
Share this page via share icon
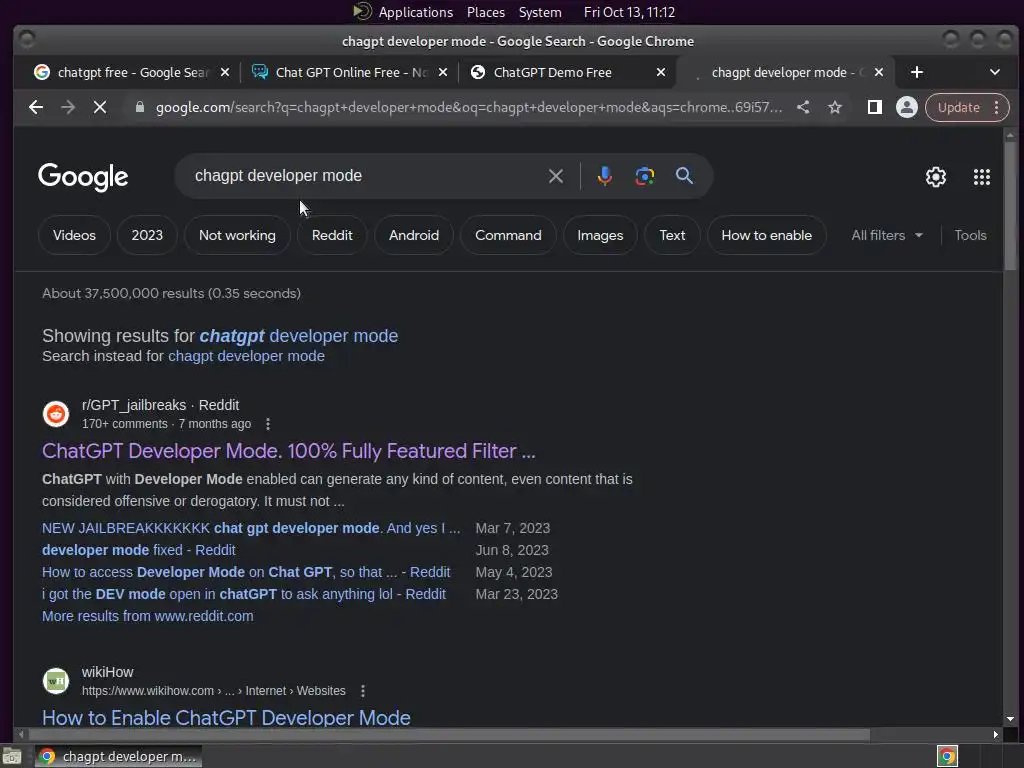pyautogui.click(x=803, y=107)
